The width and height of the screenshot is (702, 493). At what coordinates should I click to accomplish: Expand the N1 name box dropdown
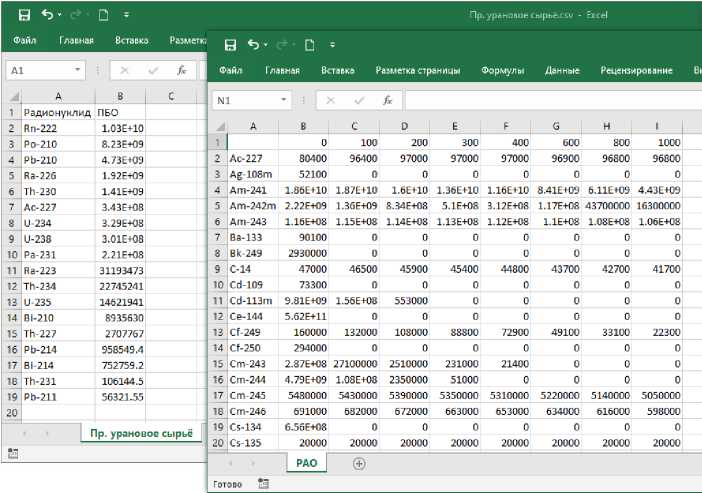285,101
